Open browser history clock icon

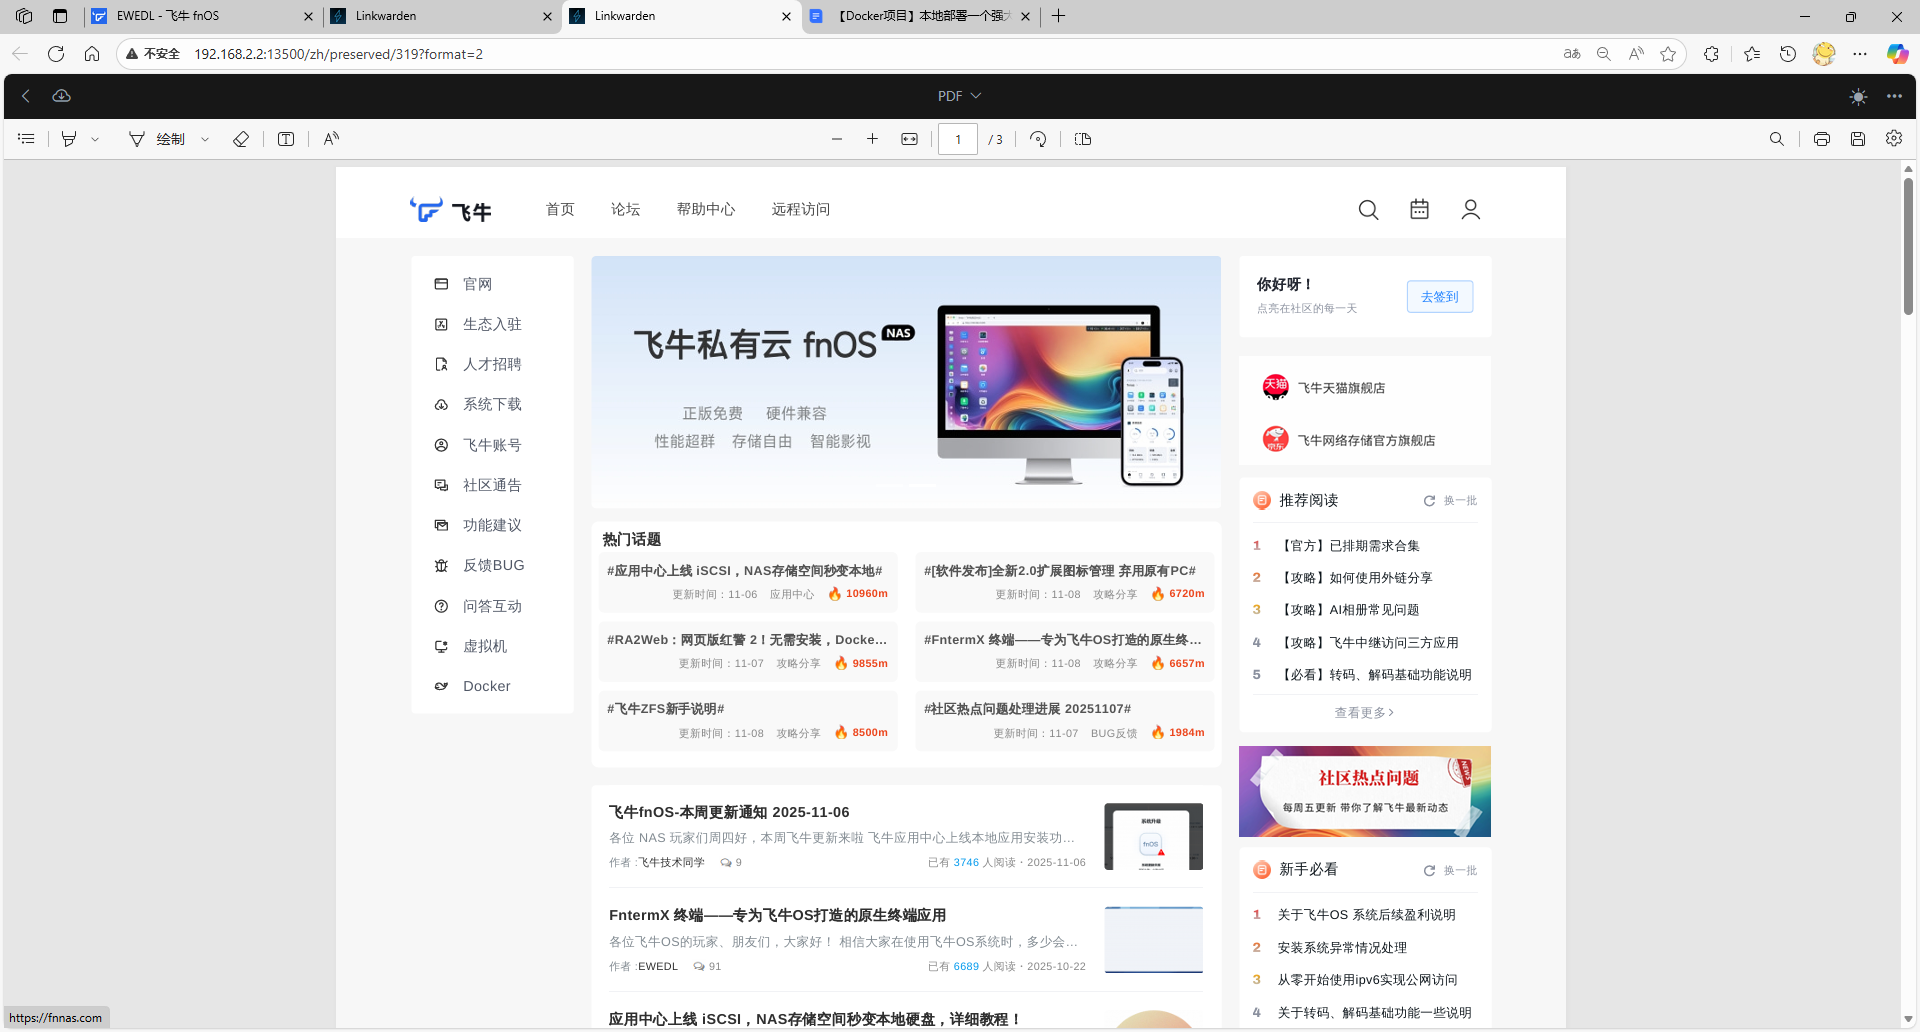click(x=1788, y=54)
